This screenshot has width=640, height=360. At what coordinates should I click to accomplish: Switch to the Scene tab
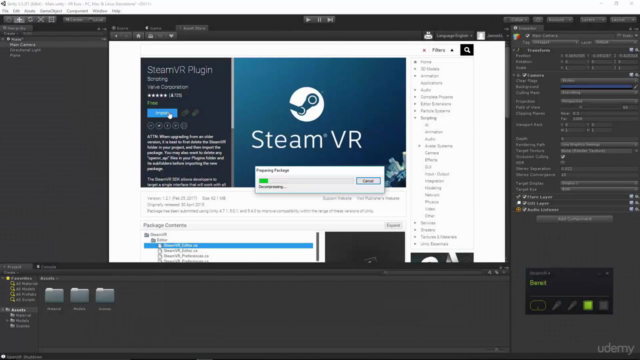(x=121, y=28)
